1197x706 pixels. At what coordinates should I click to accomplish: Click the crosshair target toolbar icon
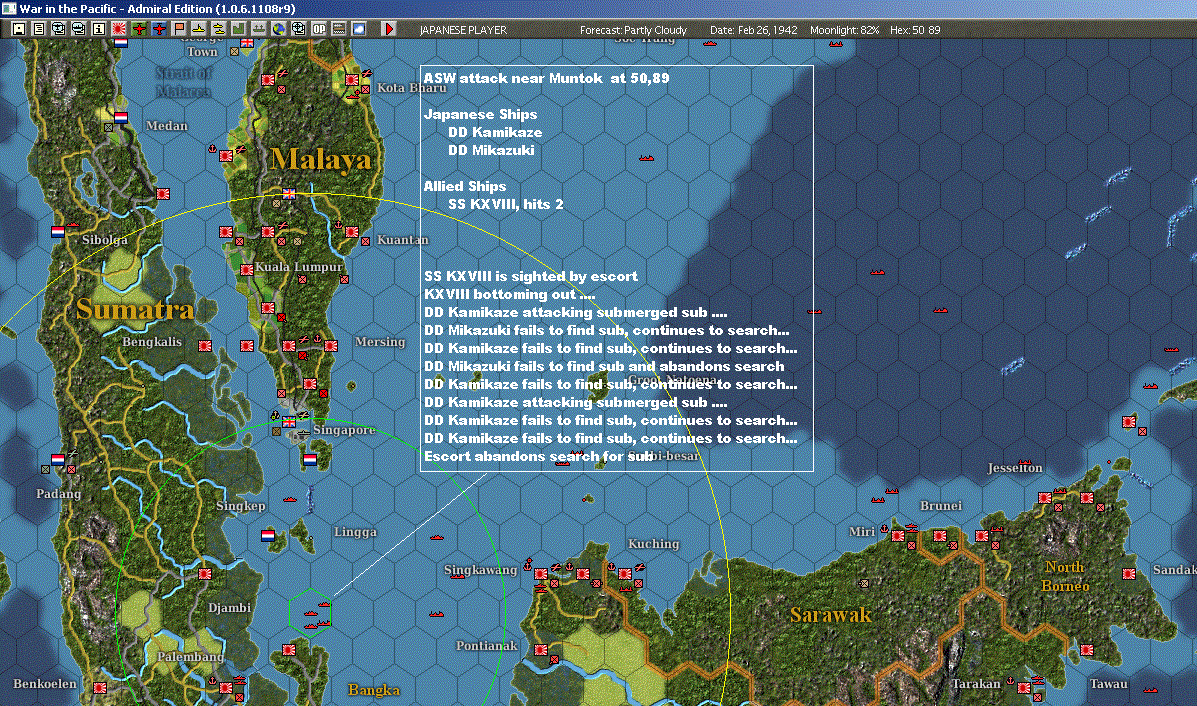pyautogui.click(x=298, y=29)
